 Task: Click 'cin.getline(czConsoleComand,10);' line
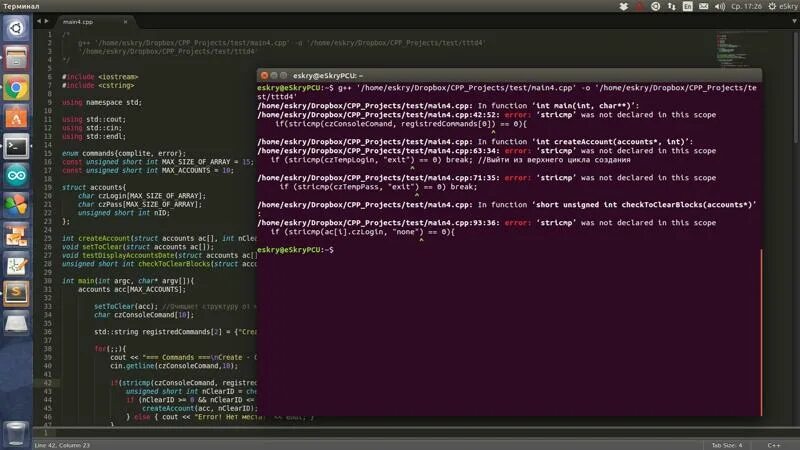coord(174,366)
